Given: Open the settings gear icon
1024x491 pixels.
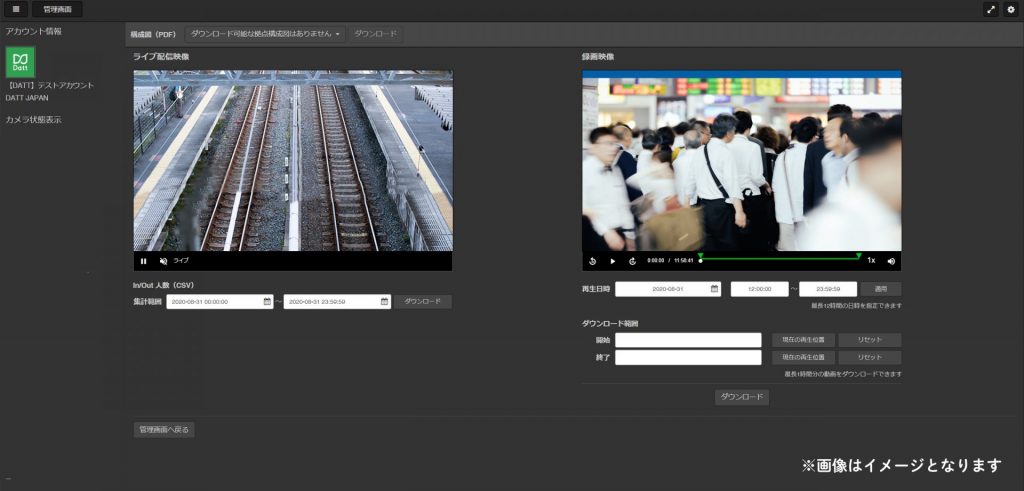Looking at the screenshot, I should 1011,9.
